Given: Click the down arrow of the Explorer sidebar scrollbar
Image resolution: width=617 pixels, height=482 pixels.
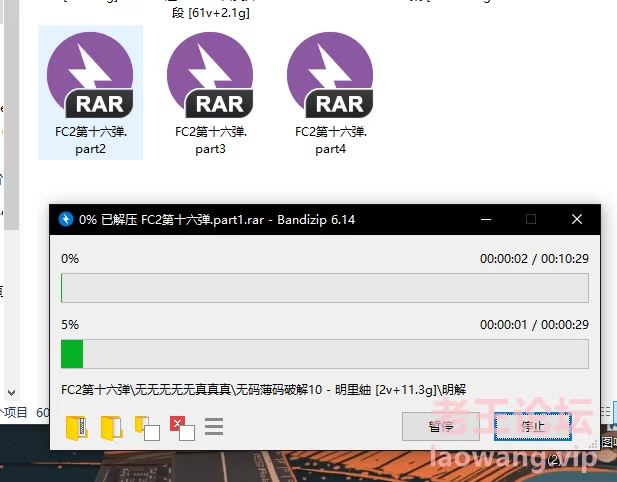Looking at the screenshot, I should coord(11,392).
